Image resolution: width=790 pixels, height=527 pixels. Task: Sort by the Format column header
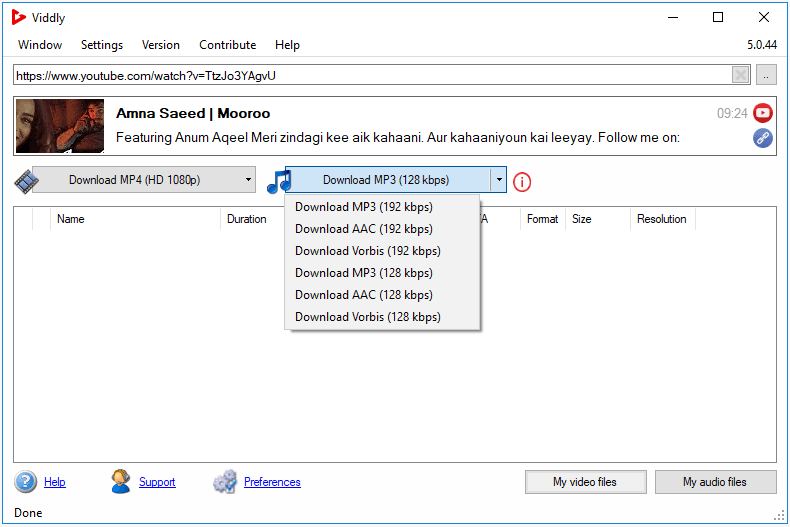click(x=543, y=219)
